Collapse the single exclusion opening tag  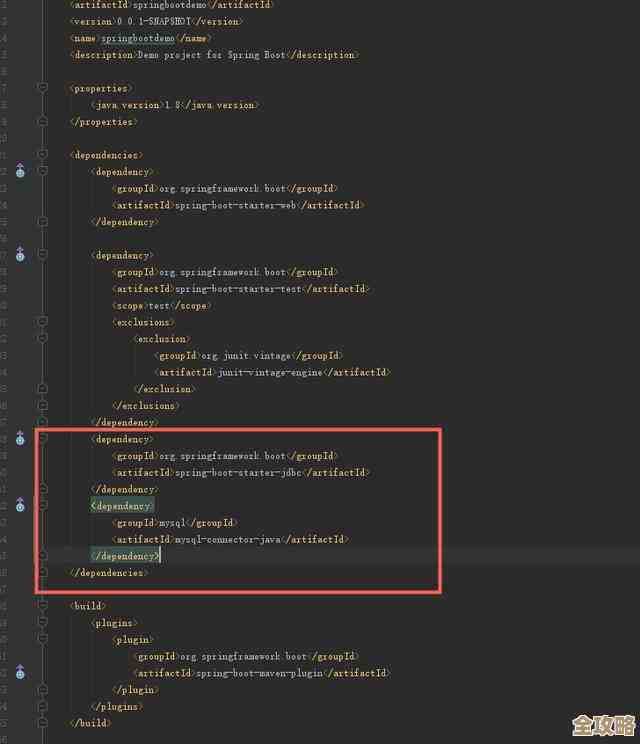pos(43,338)
